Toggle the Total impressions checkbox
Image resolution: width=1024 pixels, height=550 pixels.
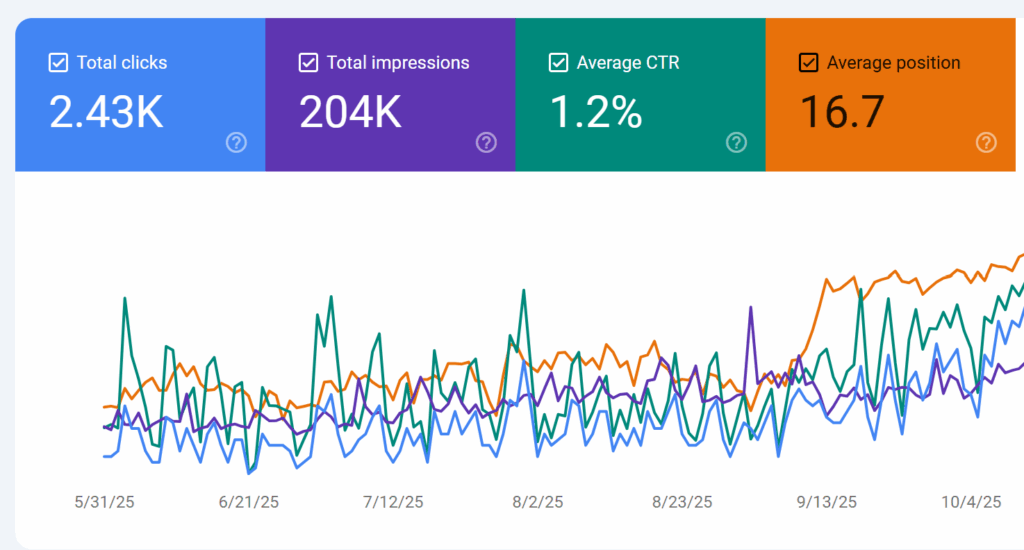(309, 63)
